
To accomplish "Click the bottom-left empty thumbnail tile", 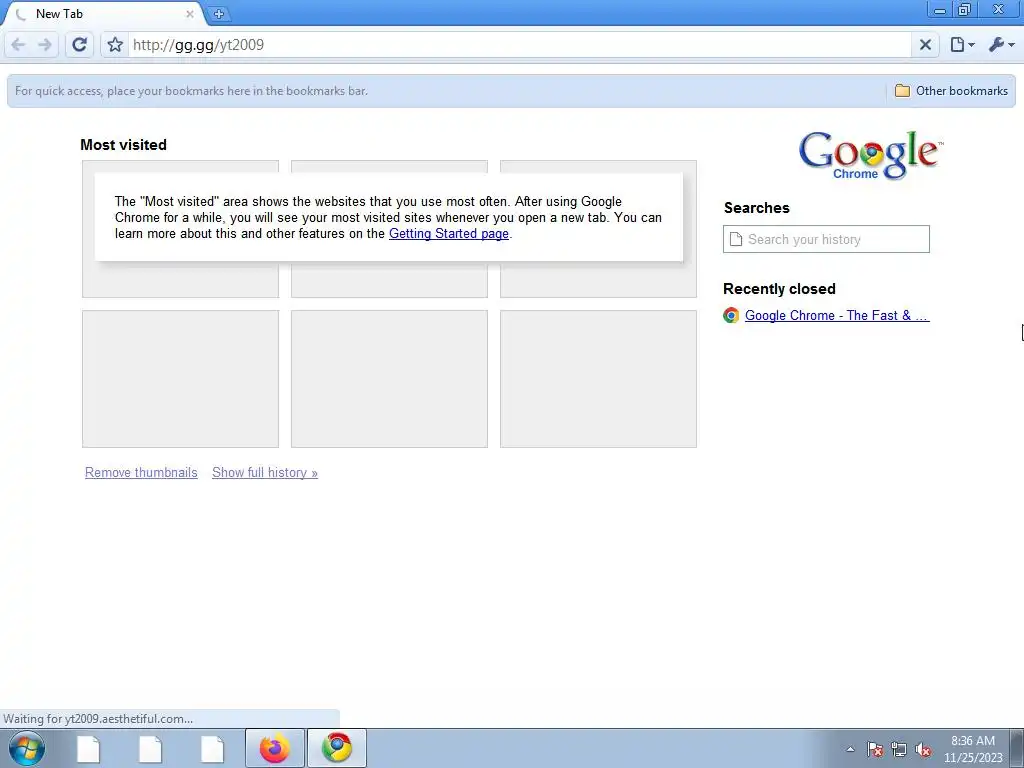I will pyautogui.click(x=180, y=379).
